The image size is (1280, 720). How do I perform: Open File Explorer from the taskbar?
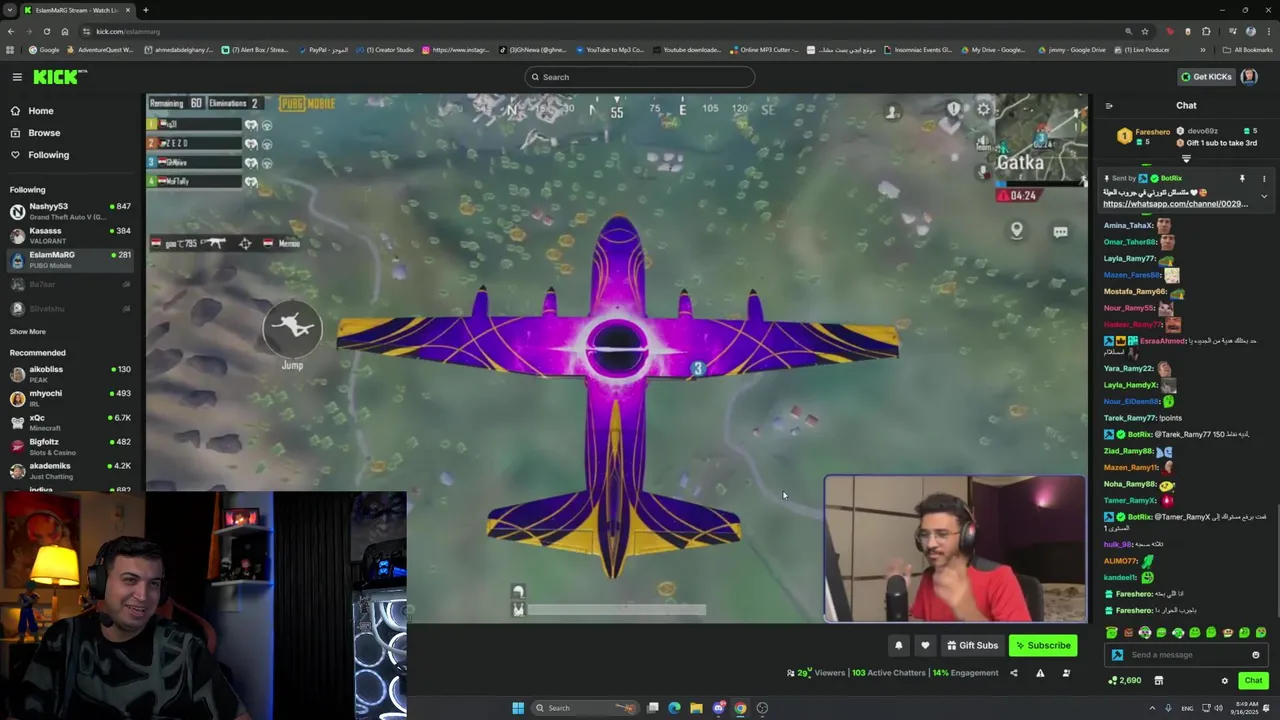(696, 708)
